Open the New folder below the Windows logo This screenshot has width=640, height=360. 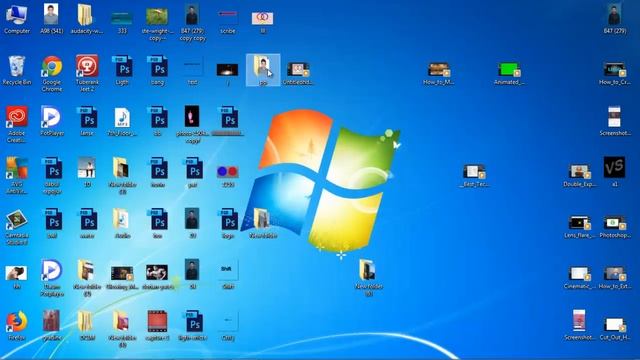pyautogui.click(x=368, y=278)
